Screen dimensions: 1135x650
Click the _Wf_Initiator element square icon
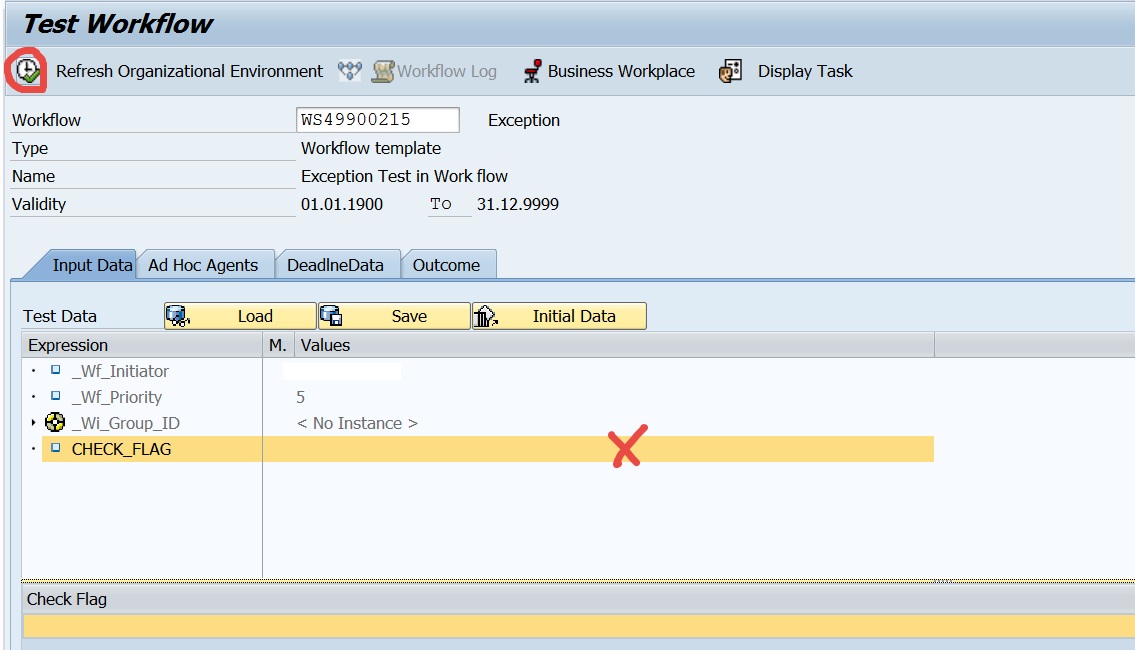click(x=56, y=370)
